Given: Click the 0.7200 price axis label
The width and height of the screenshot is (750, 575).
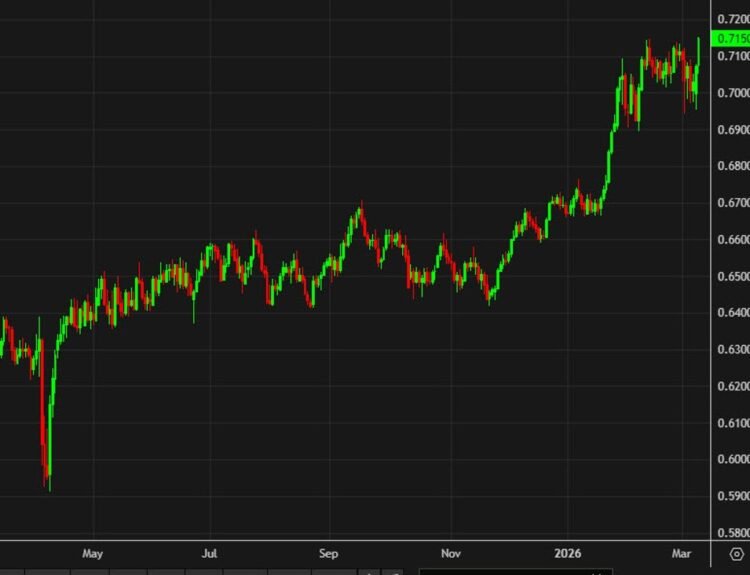Looking at the screenshot, I should pyautogui.click(x=733, y=19).
